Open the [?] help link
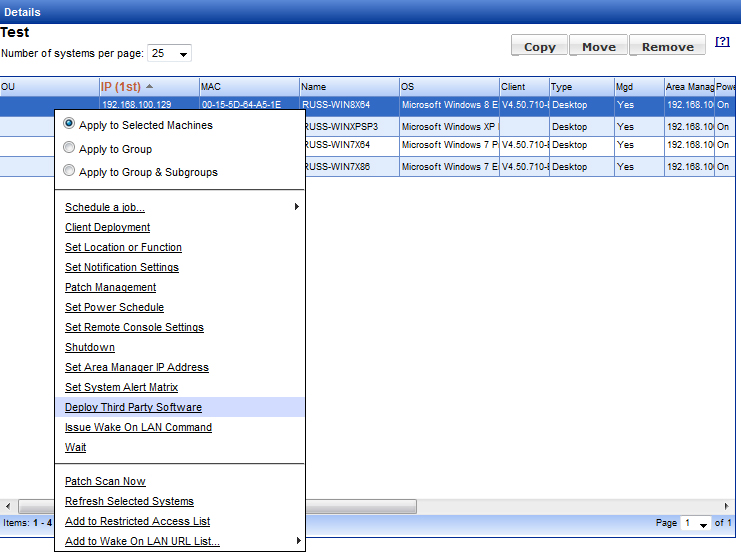 (x=722, y=42)
